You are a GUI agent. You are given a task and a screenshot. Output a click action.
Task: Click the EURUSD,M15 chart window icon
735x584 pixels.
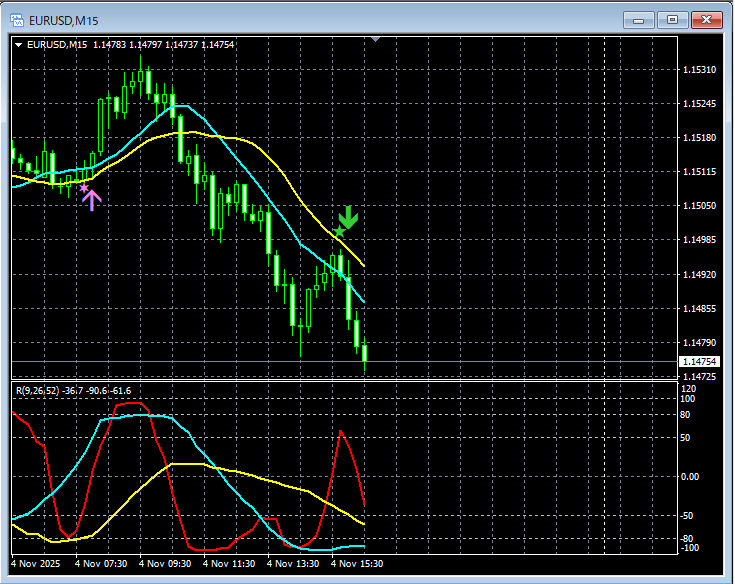pyautogui.click(x=17, y=20)
